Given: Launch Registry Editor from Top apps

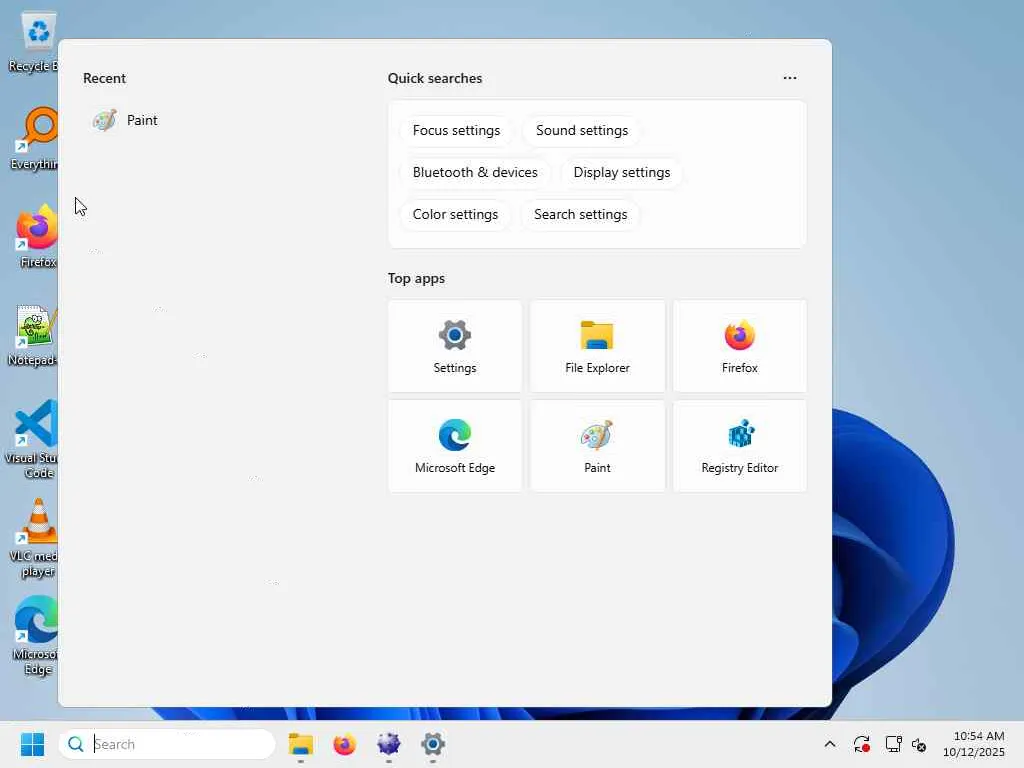Looking at the screenshot, I should click(739, 446).
